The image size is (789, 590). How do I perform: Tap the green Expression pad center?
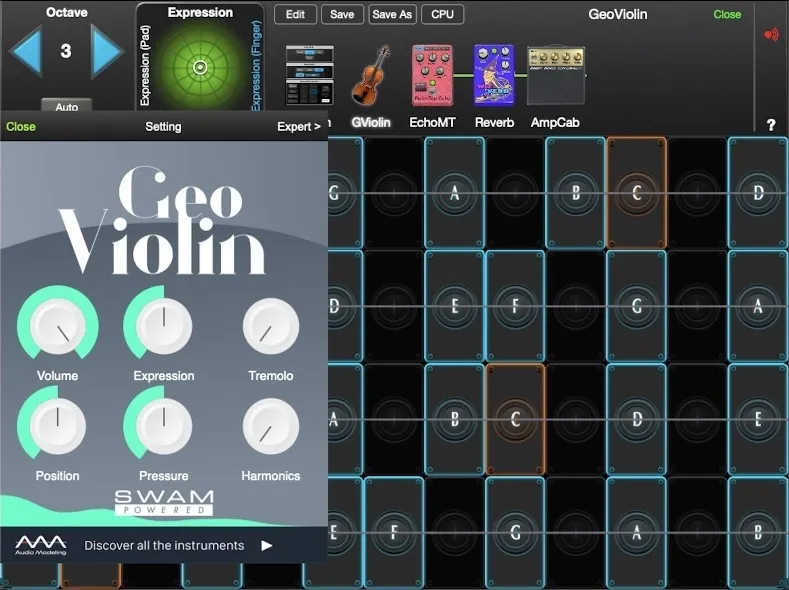point(200,67)
